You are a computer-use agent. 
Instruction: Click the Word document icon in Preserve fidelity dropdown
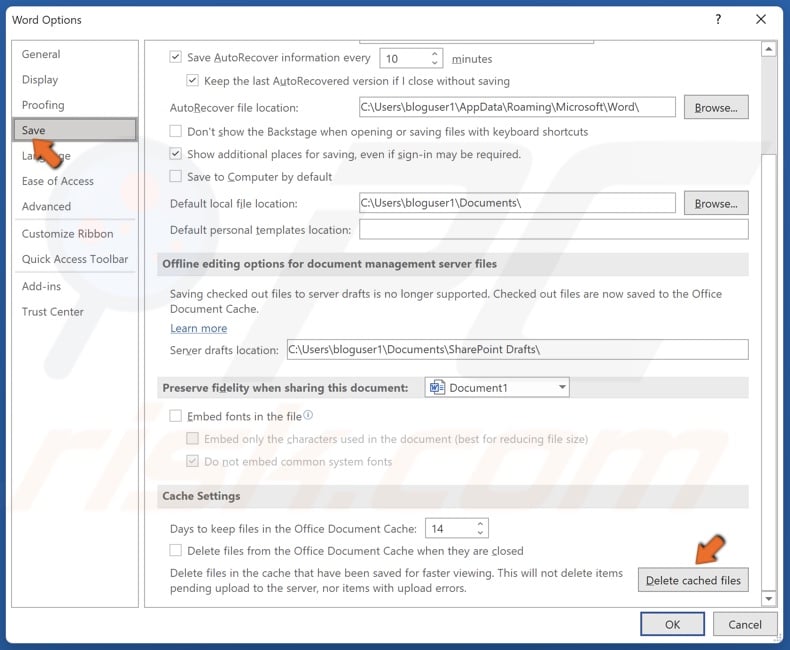[x=436, y=387]
